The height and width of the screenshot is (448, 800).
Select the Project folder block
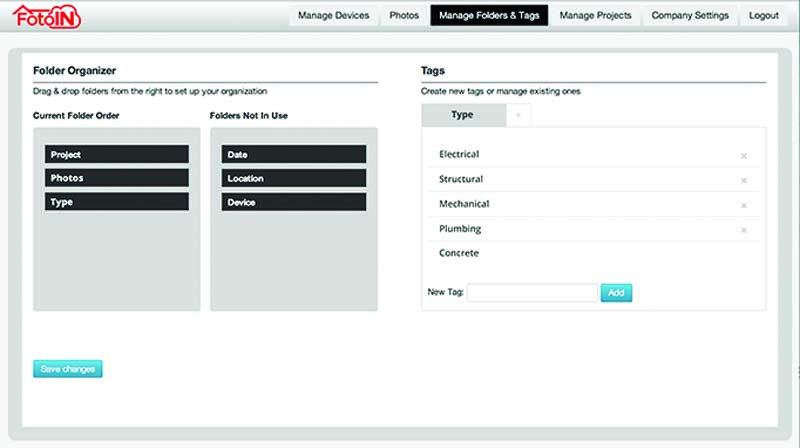[117, 154]
